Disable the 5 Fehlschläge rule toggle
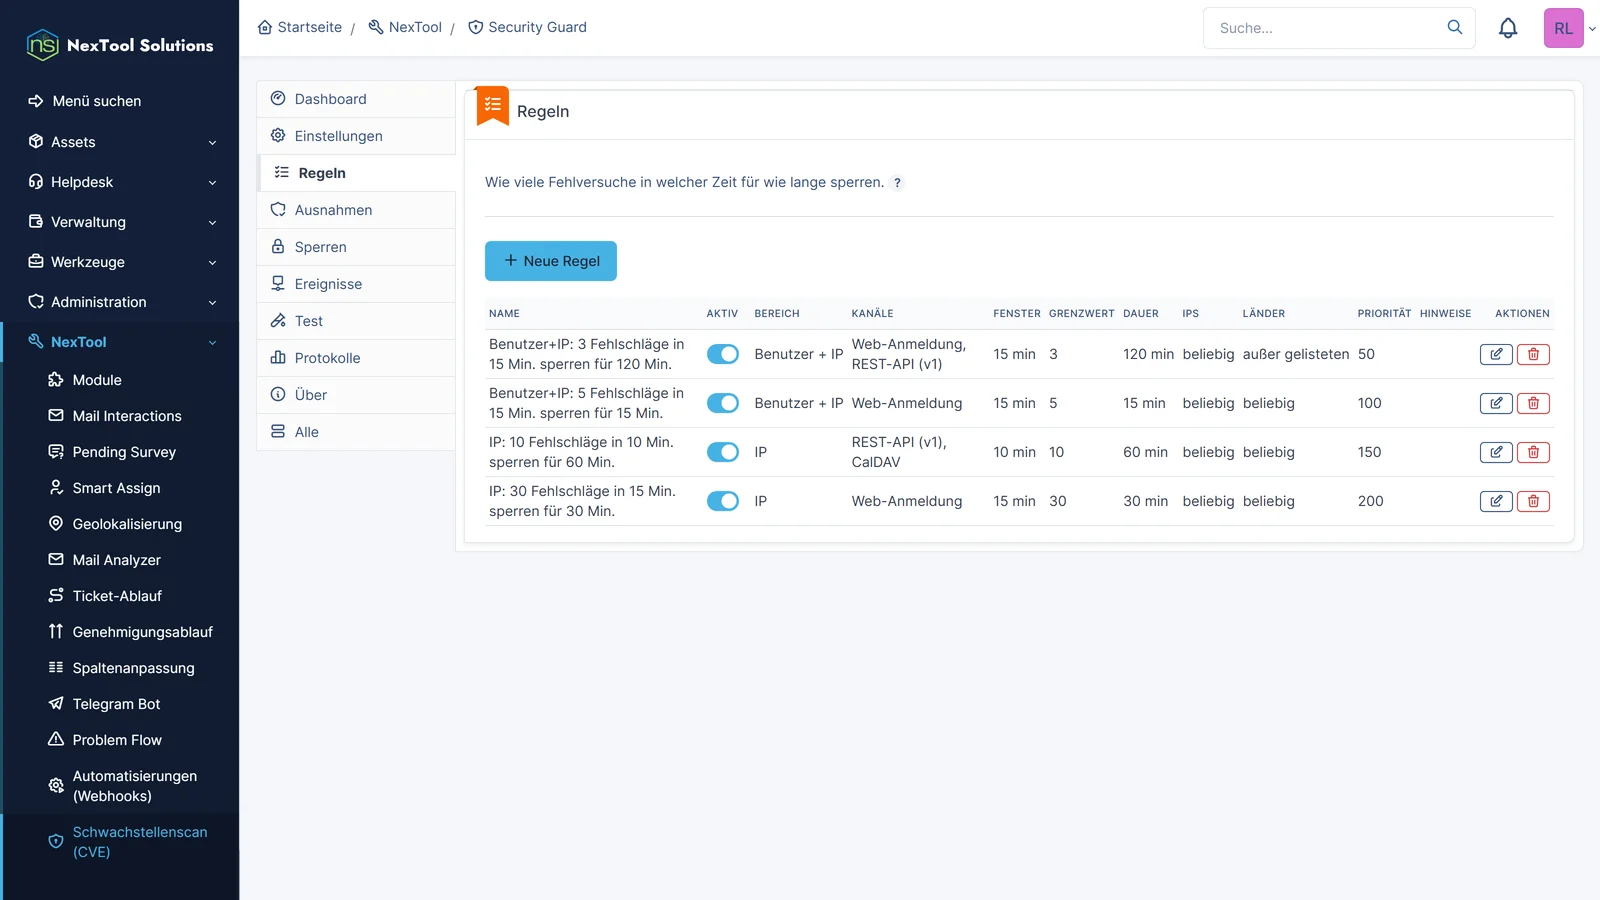The width and height of the screenshot is (1600, 900). pyautogui.click(x=723, y=403)
